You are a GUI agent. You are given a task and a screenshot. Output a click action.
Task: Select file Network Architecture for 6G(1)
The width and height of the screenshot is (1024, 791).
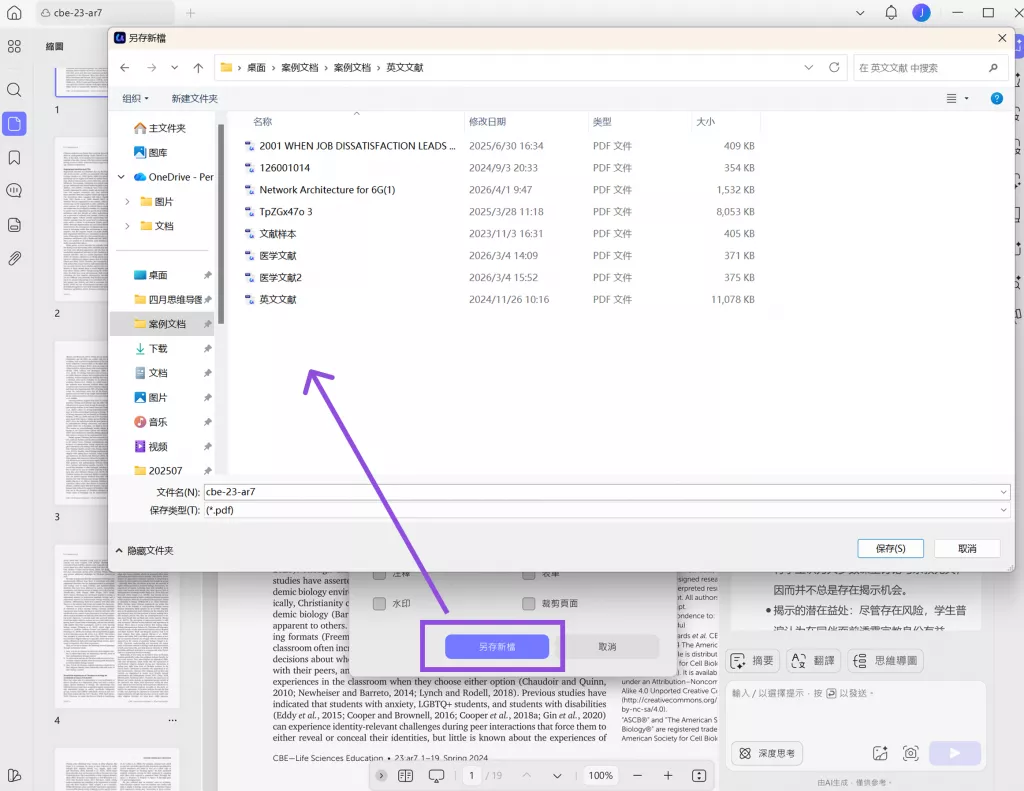tap(327, 190)
